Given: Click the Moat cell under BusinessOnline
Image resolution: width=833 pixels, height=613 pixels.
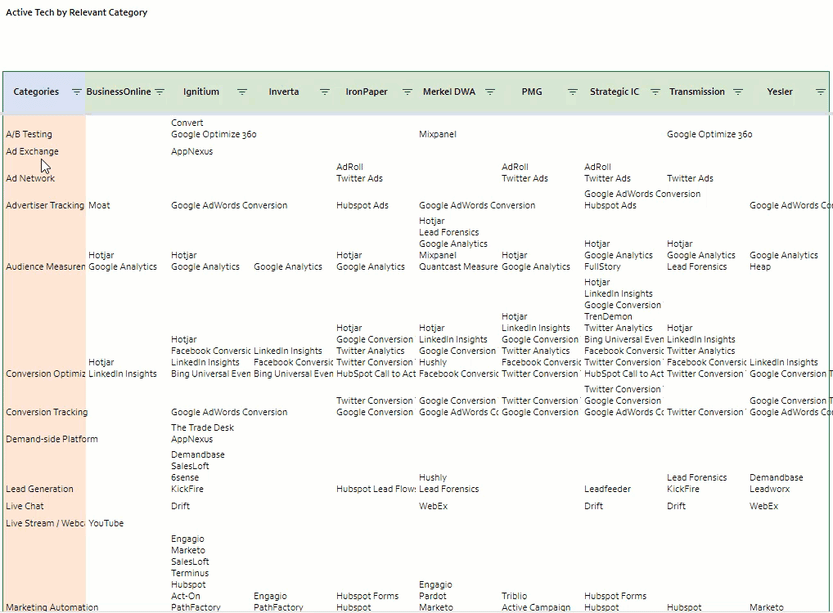Looking at the screenshot, I should 99,205.
